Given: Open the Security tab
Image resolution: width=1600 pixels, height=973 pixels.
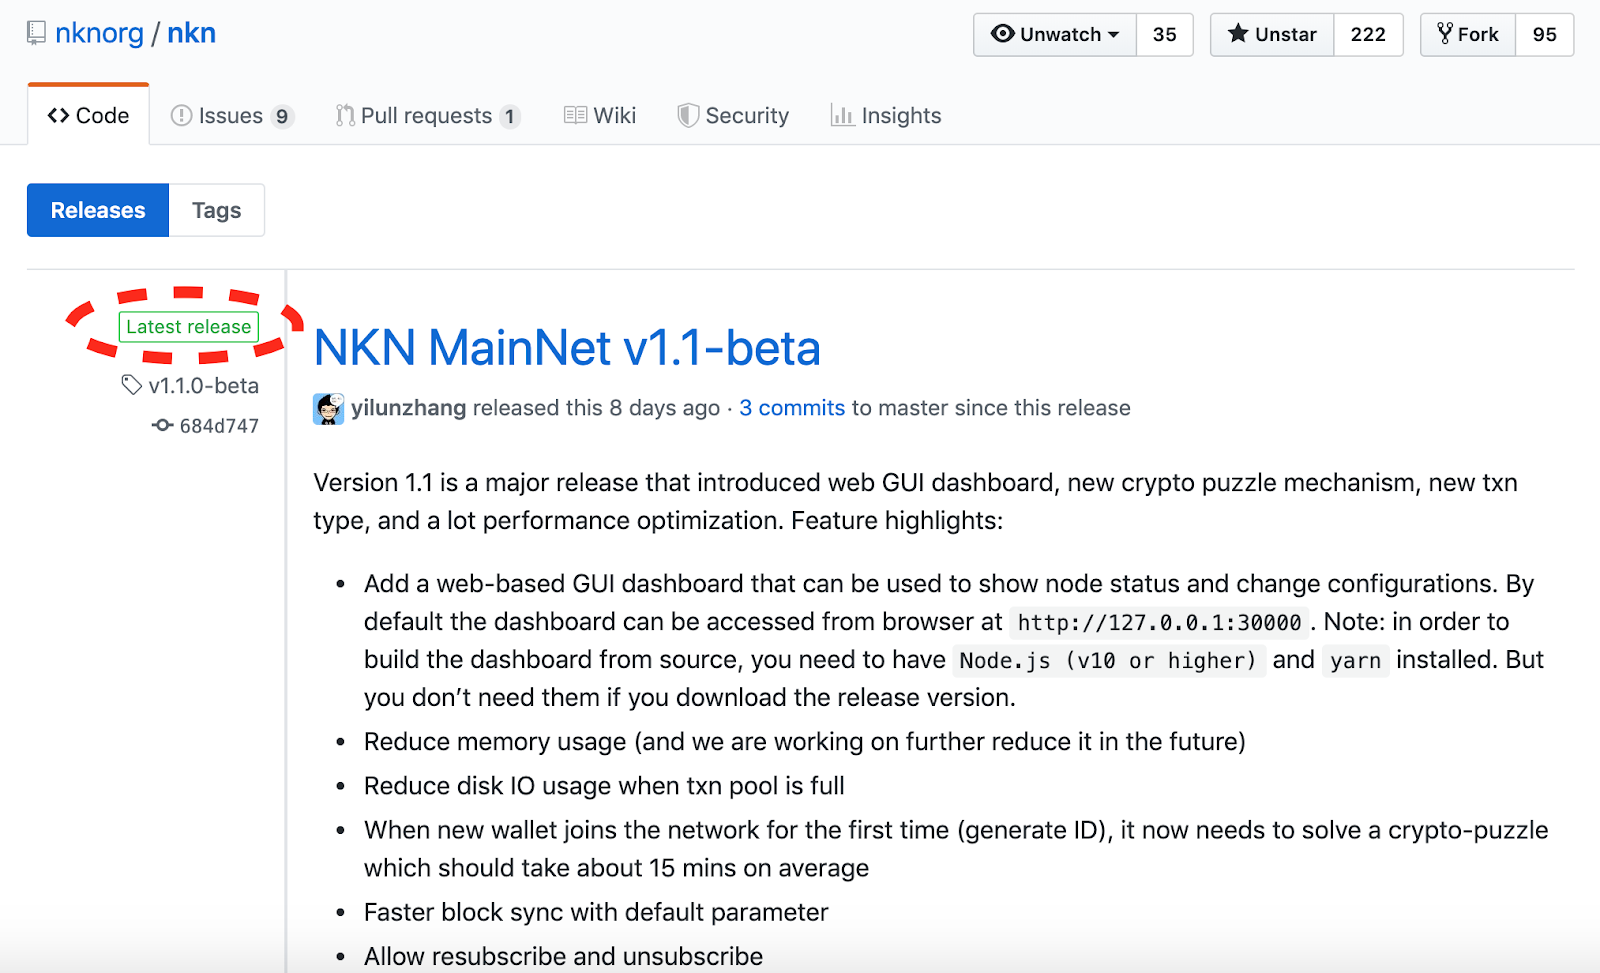Looking at the screenshot, I should click(x=733, y=116).
